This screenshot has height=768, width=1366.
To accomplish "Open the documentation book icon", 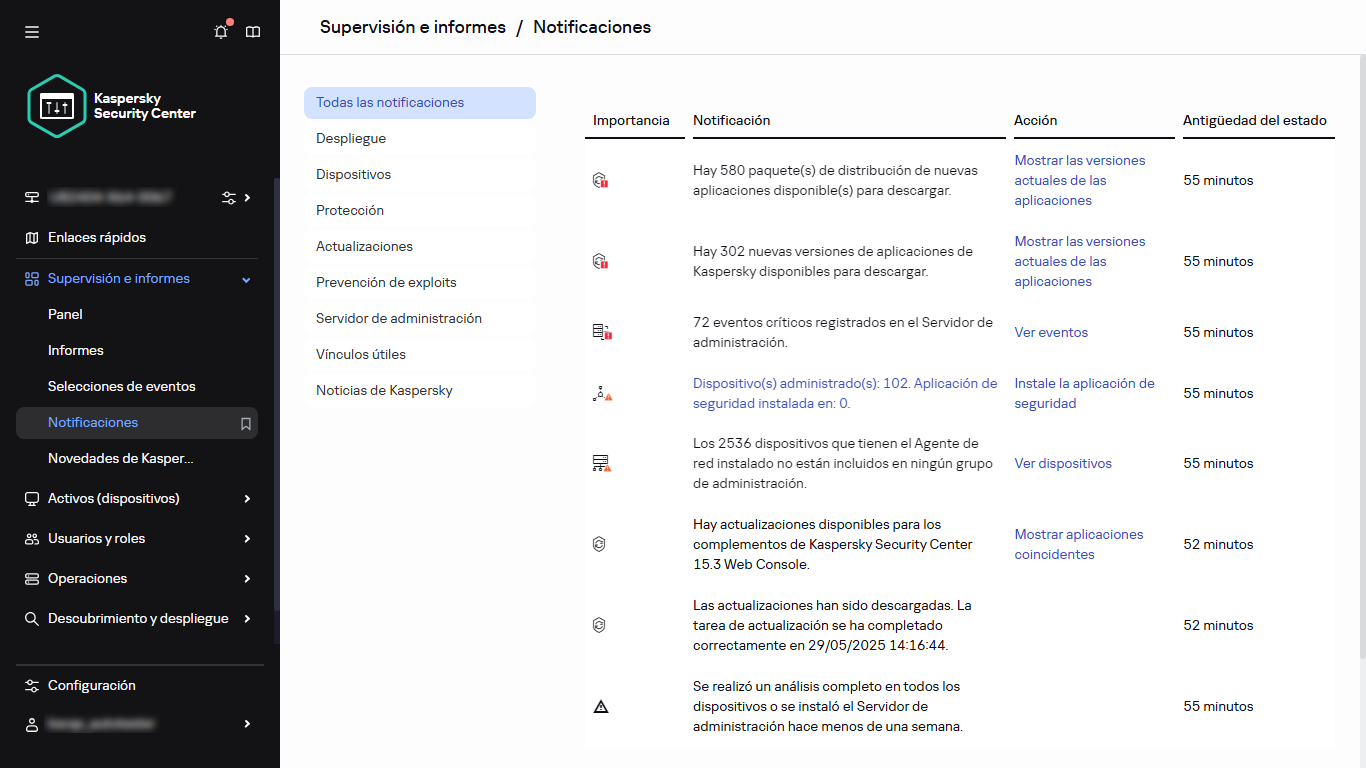I will click(x=253, y=32).
